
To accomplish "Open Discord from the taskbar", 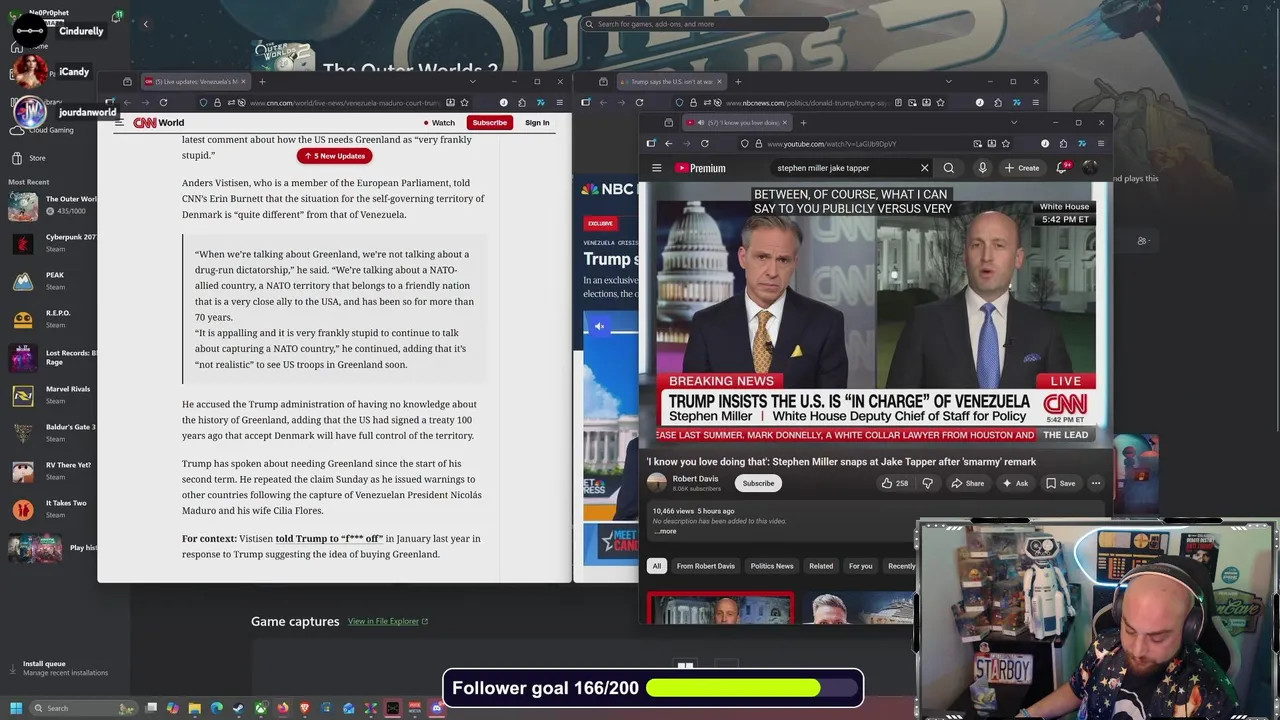I will [436, 708].
